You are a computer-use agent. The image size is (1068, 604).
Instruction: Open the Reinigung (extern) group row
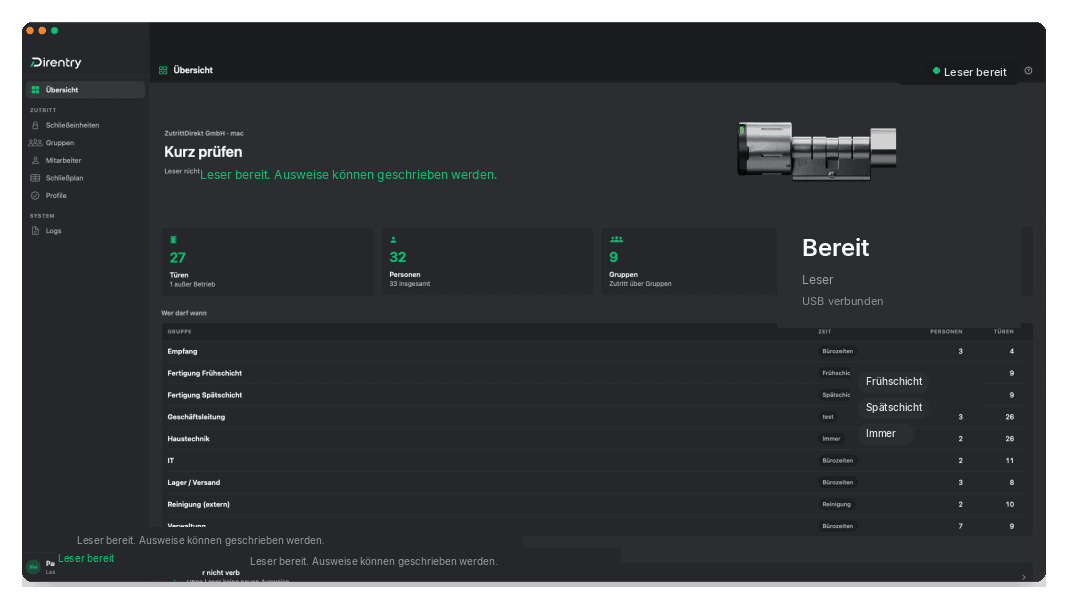[597, 505]
